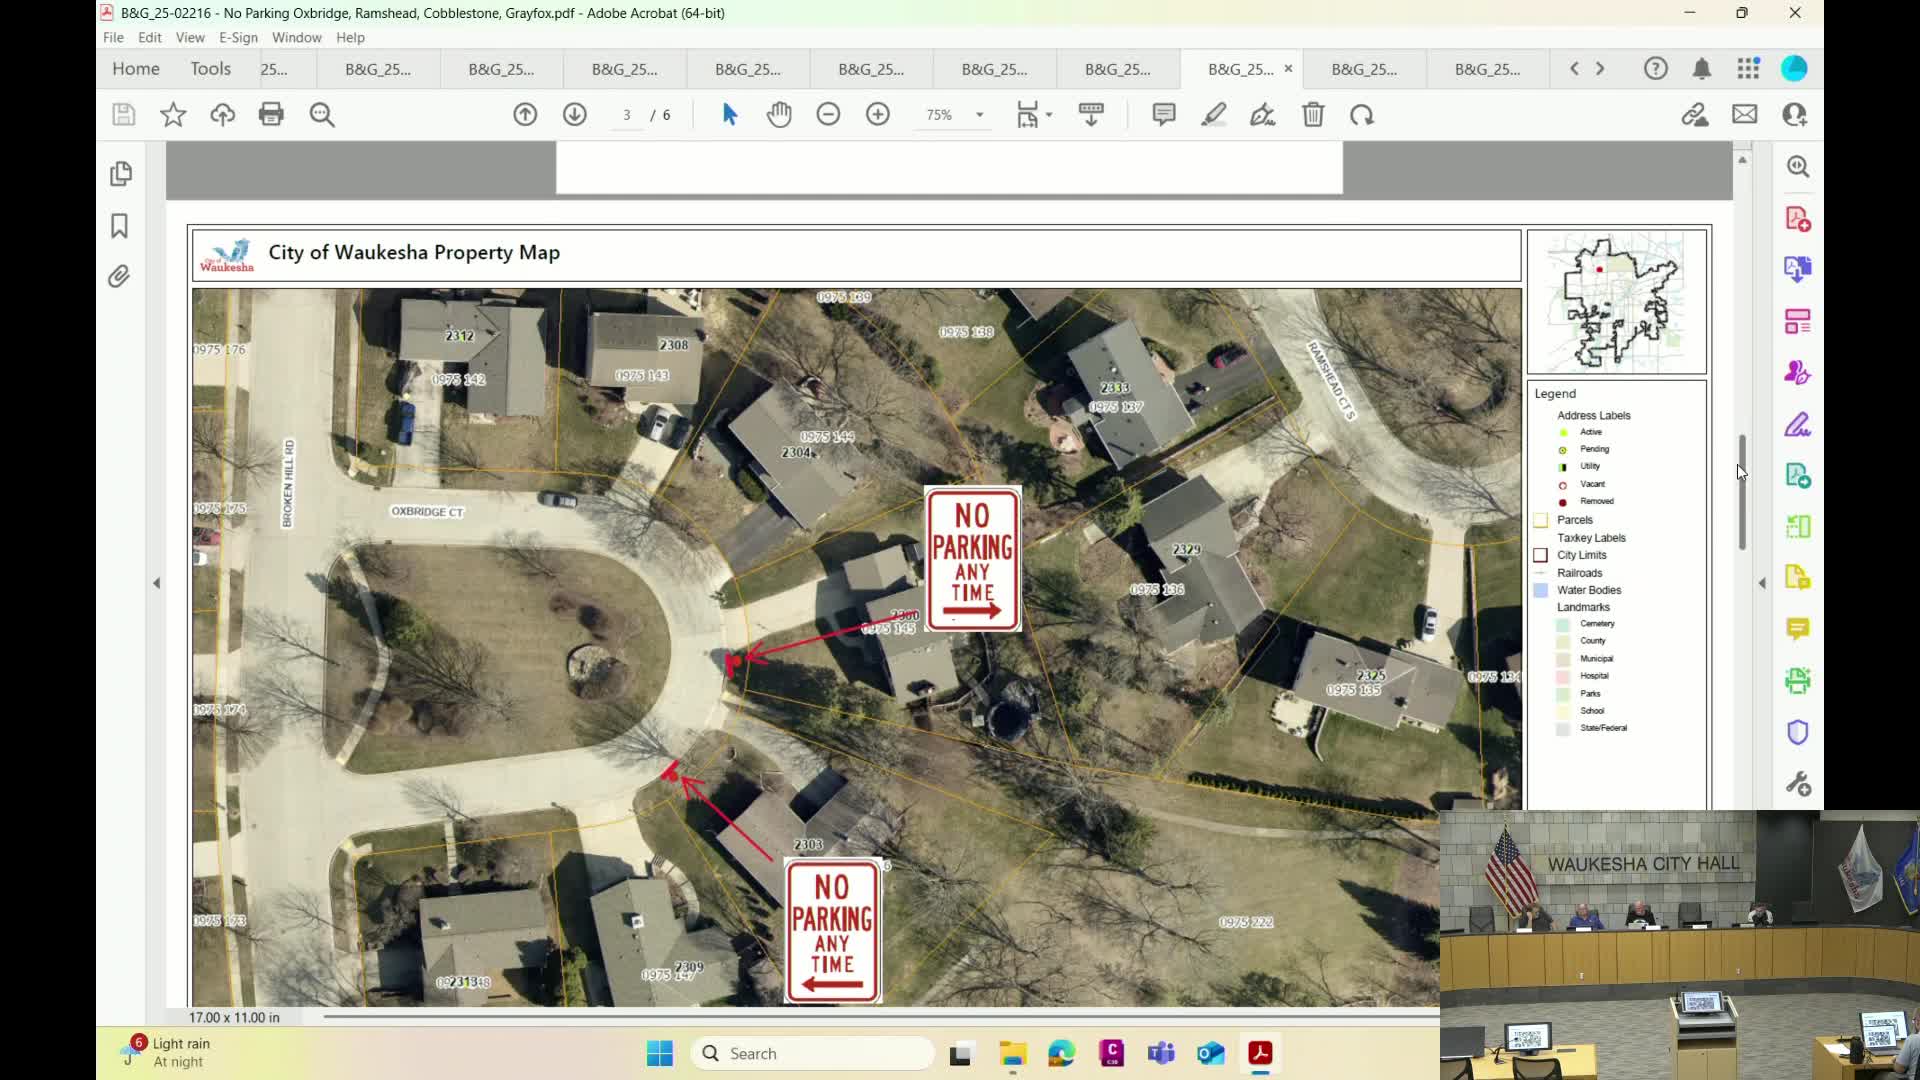Collapse the right tools pane arrow
This screenshot has height=1080, width=1920.
click(x=1762, y=583)
